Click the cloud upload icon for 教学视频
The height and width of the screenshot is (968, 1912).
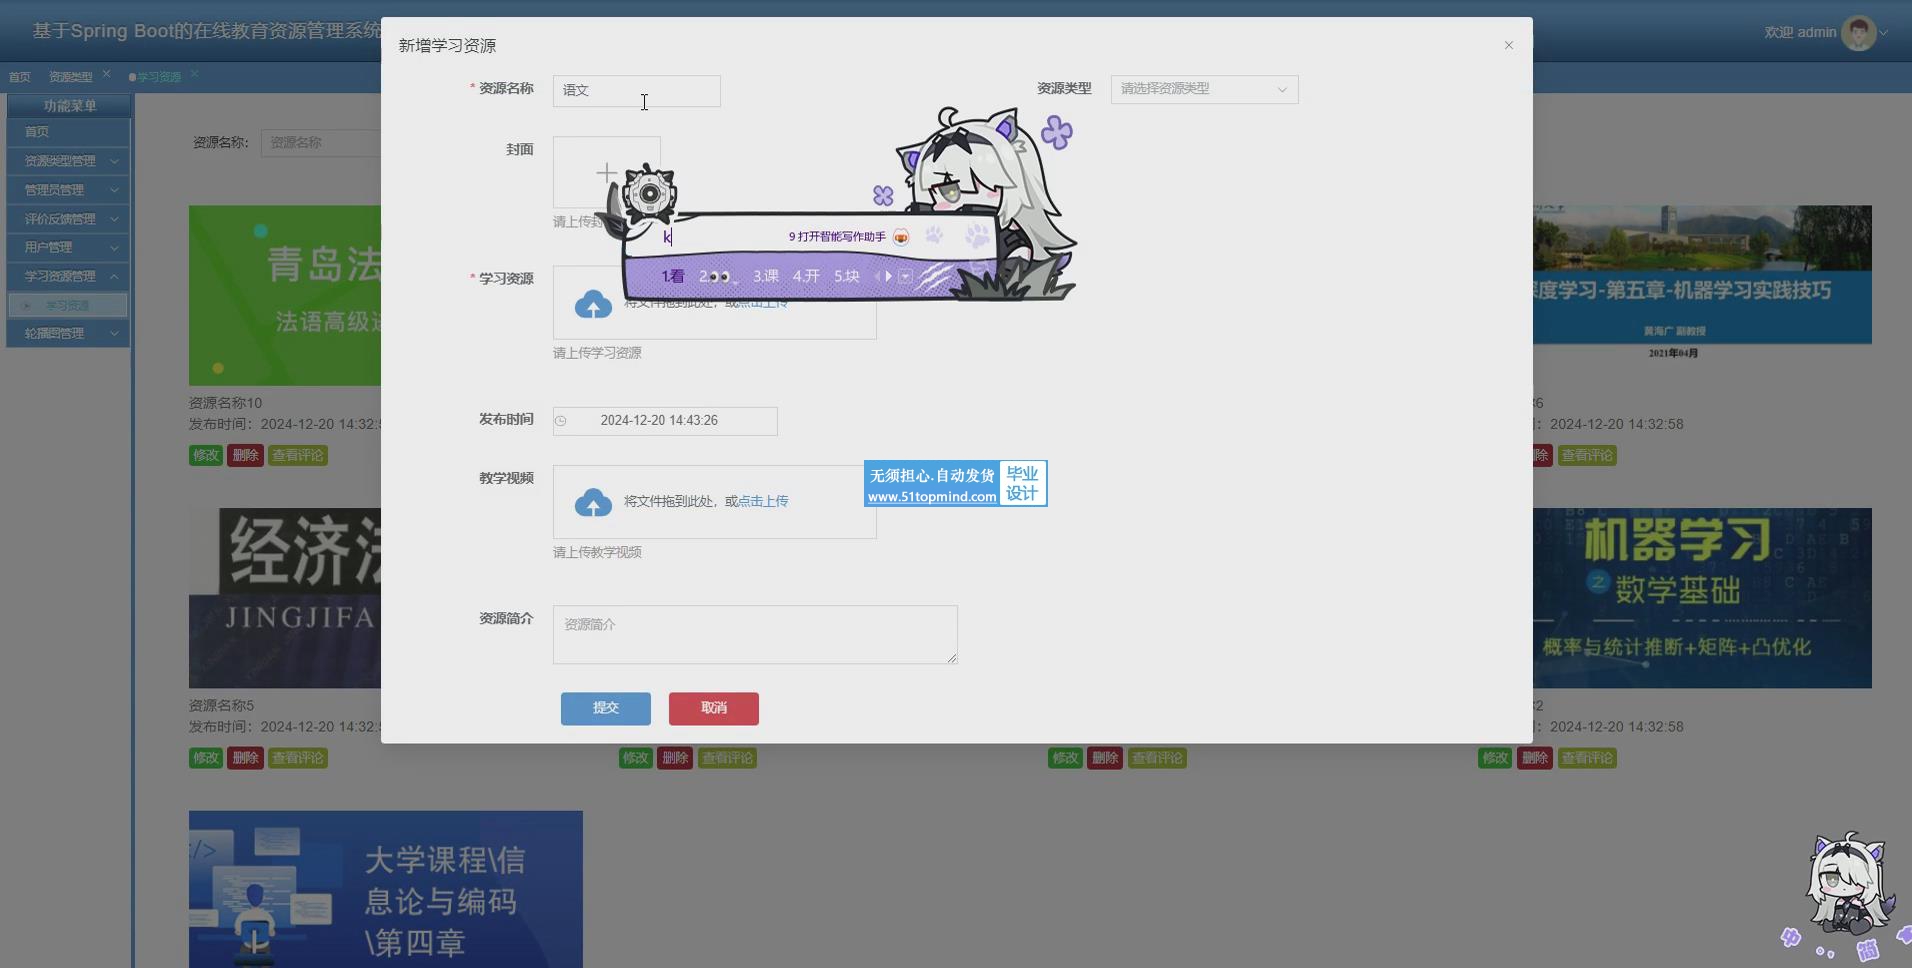coord(593,502)
